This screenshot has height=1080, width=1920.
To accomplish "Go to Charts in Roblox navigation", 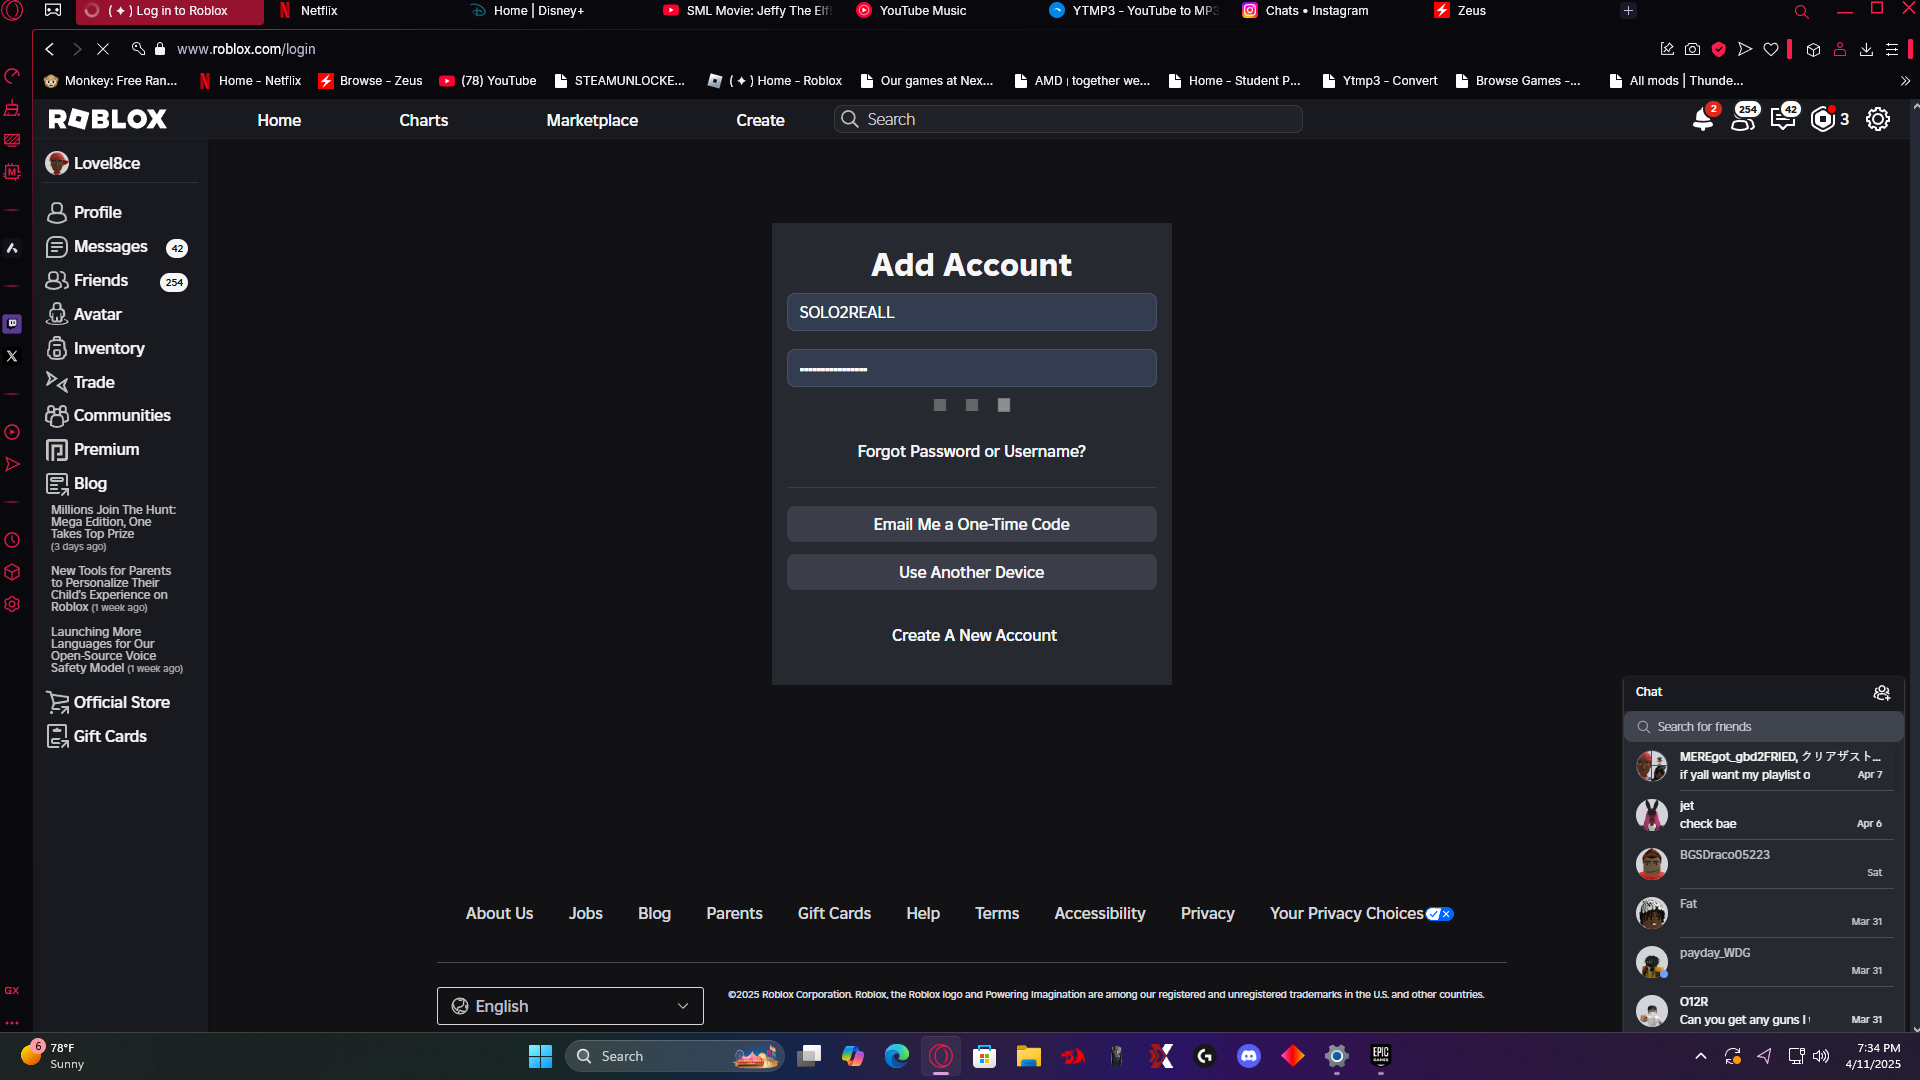I will coord(424,120).
